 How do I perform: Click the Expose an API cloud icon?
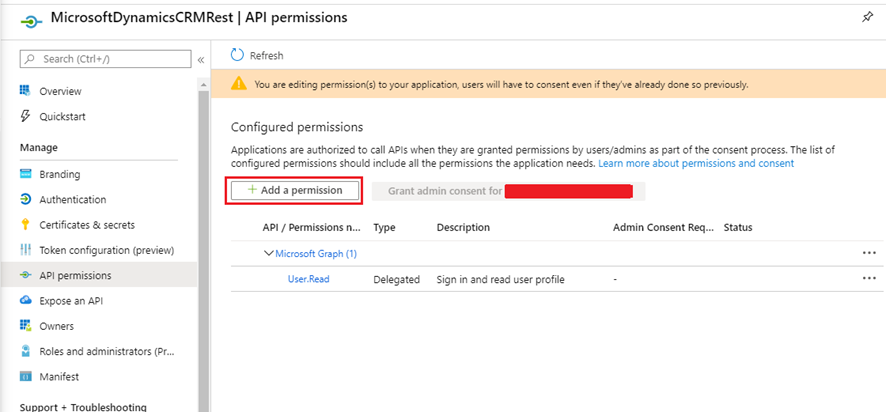coord(25,300)
